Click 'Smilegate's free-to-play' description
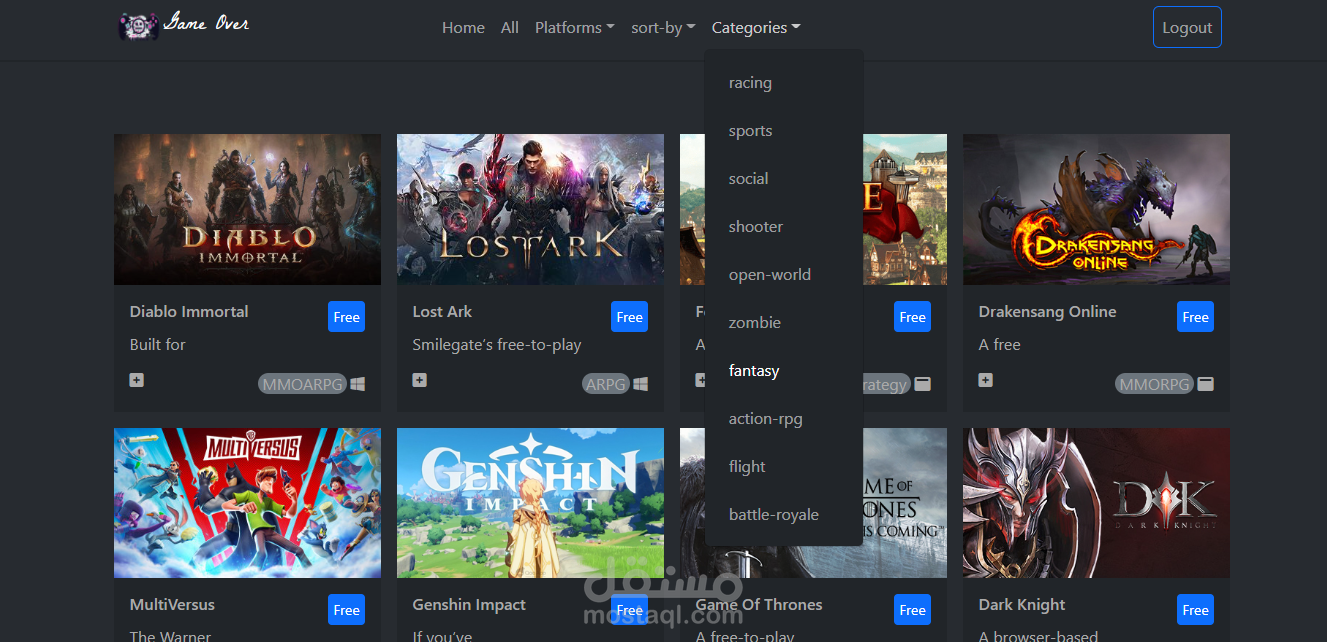1327x642 pixels. coord(497,345)
